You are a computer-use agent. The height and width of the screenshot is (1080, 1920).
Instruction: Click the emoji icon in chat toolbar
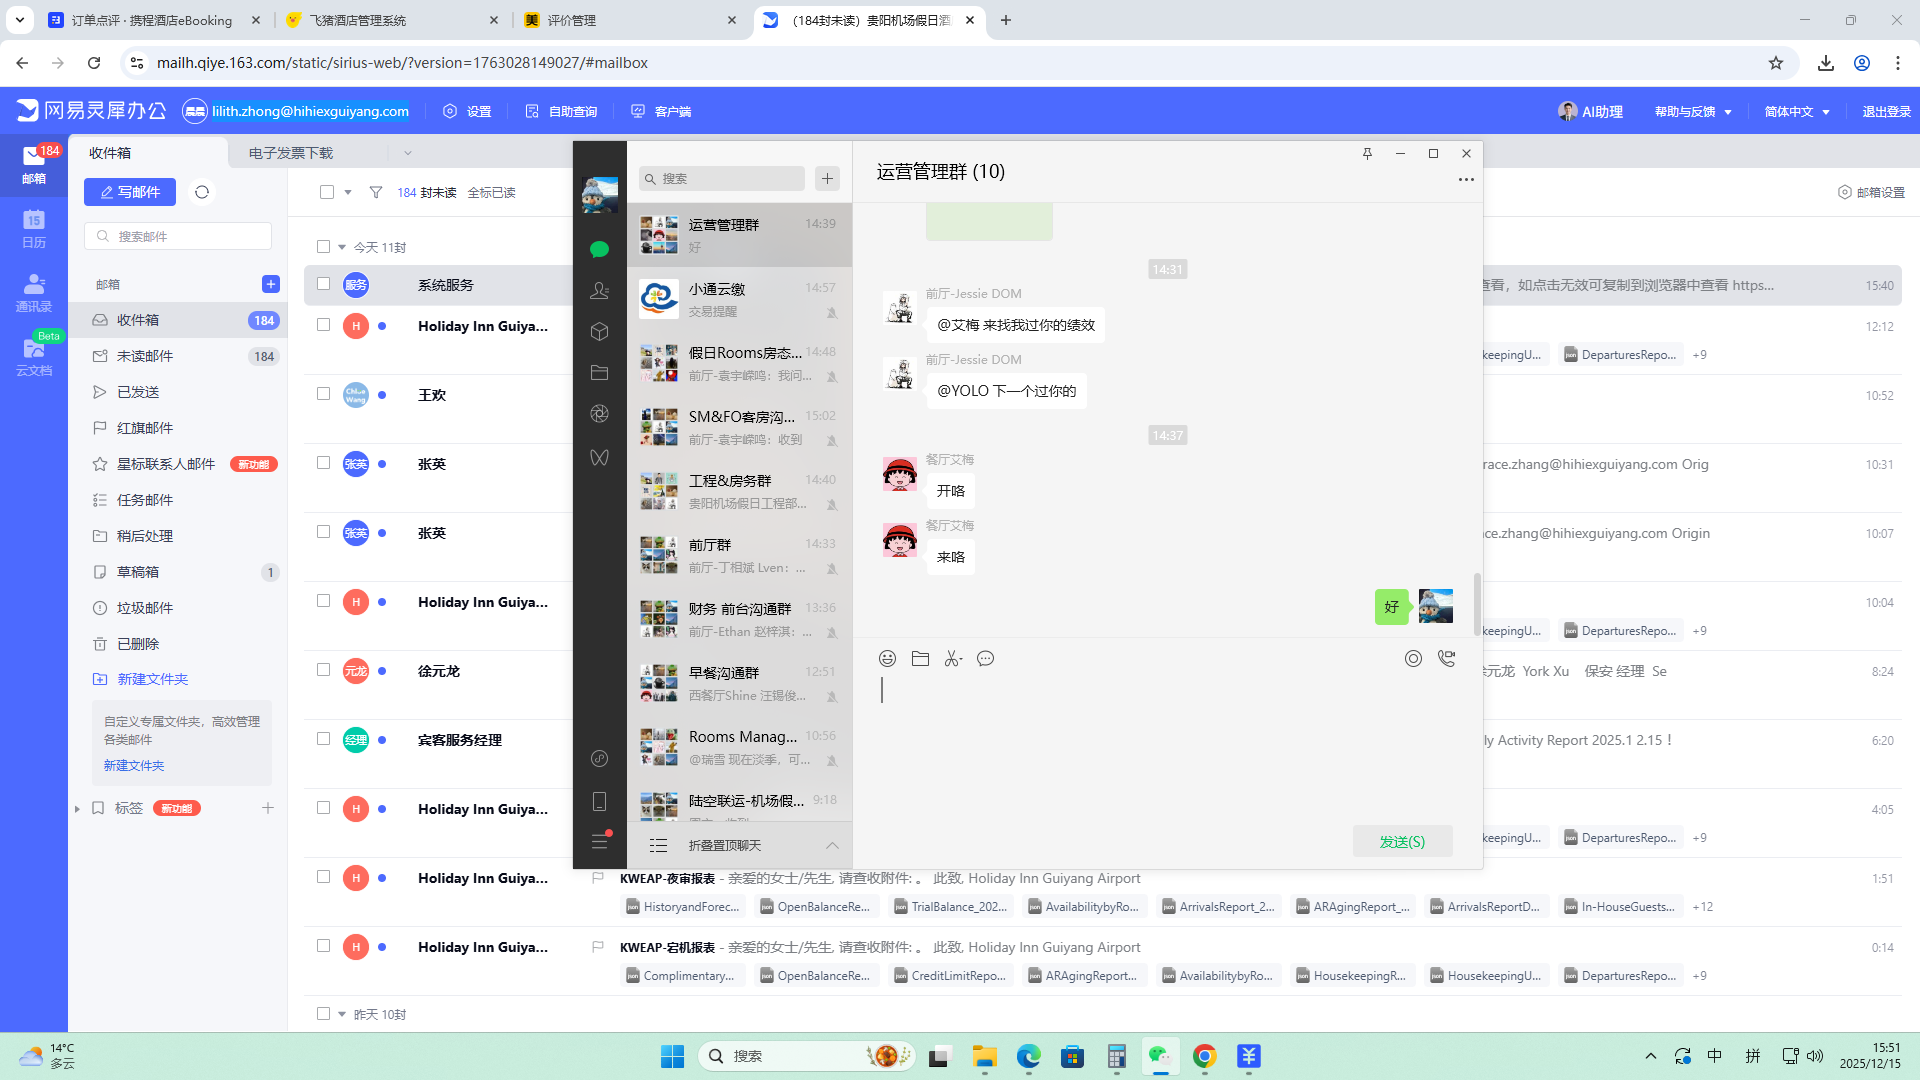pyautogui.click(x=887, y=658)
